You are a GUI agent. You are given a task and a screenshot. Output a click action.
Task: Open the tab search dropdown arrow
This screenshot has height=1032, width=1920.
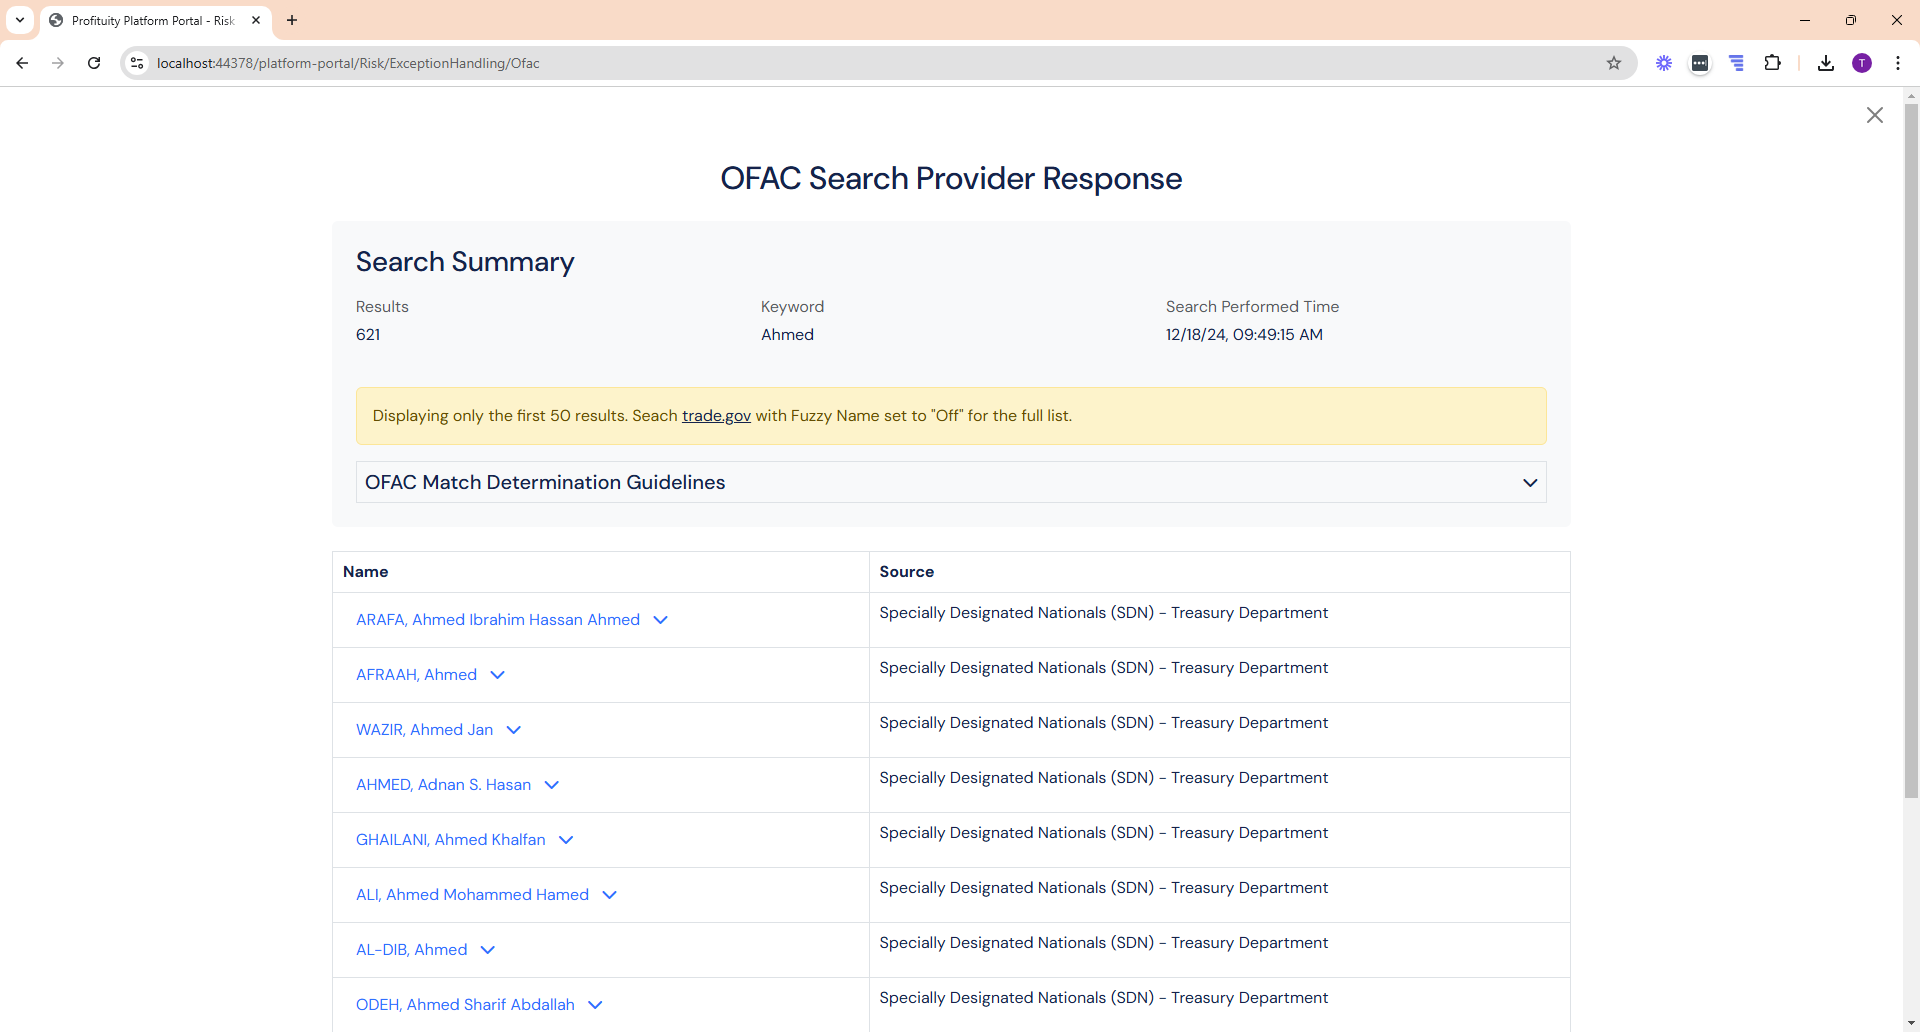click(x=20, y=20)
